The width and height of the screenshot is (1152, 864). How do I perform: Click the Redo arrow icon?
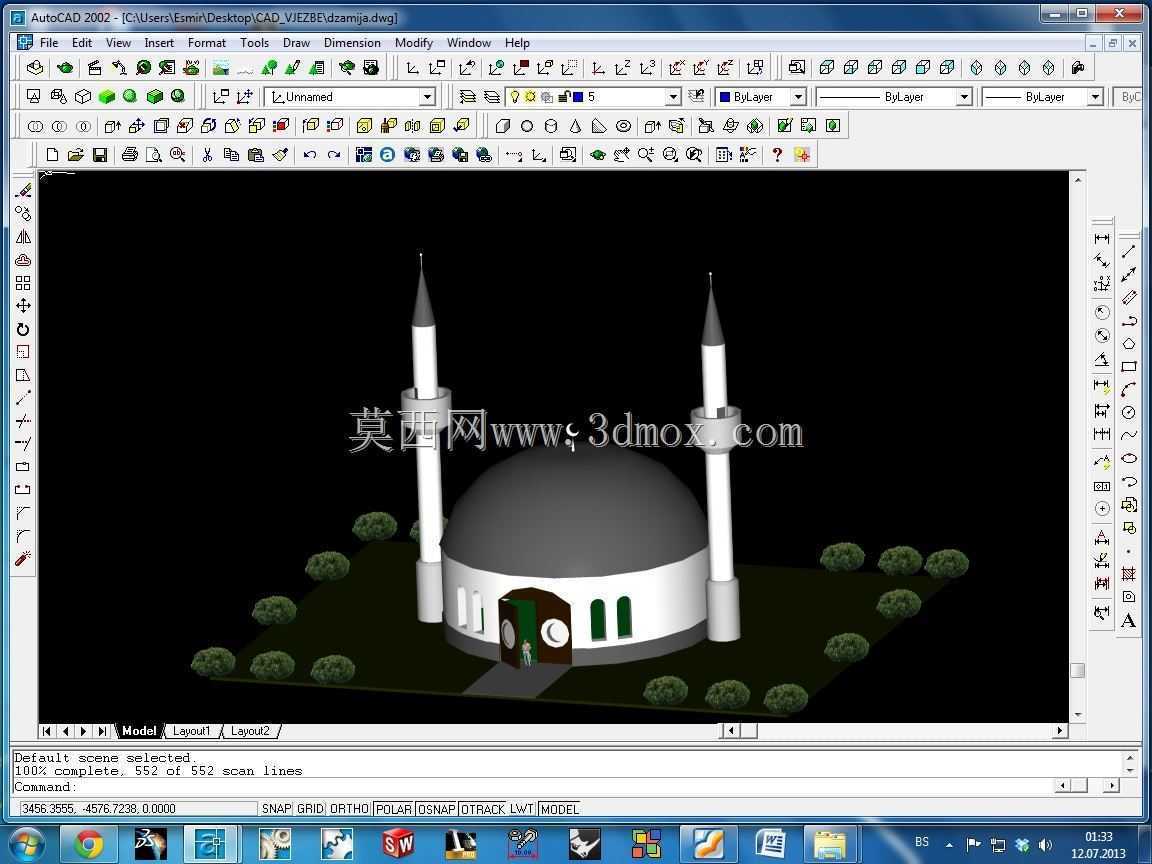click(x=334, y=155)
